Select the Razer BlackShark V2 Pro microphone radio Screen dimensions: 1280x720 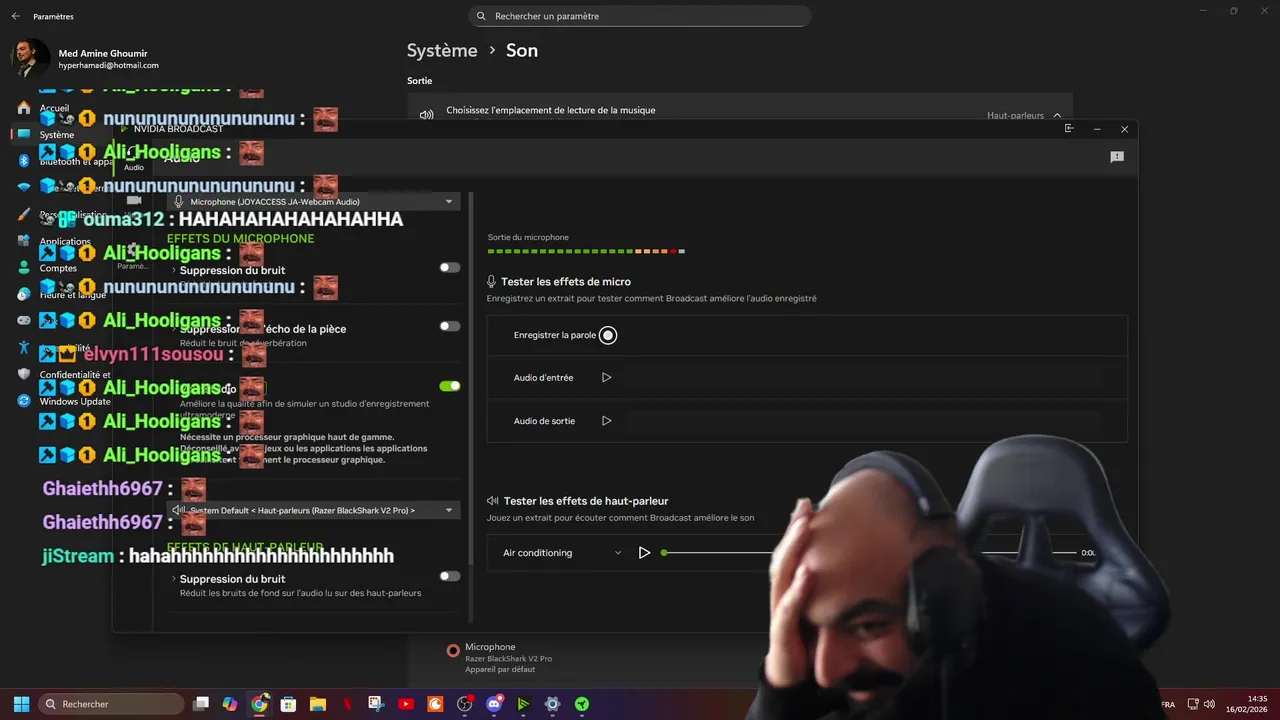pyautogui.click(x=453, y=651)
